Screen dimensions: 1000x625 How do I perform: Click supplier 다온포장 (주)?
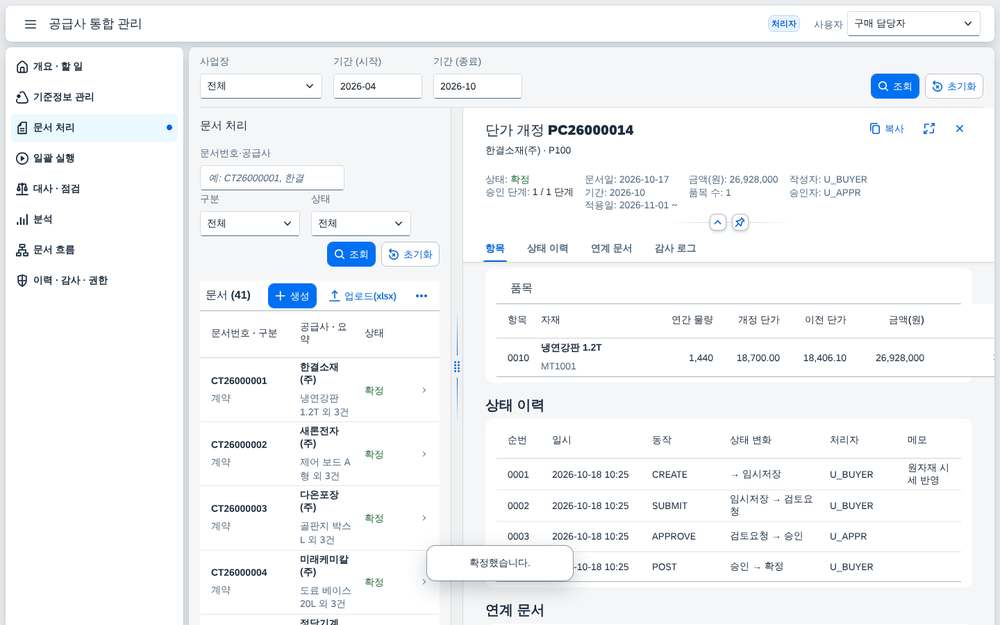[x=319, y=501]
